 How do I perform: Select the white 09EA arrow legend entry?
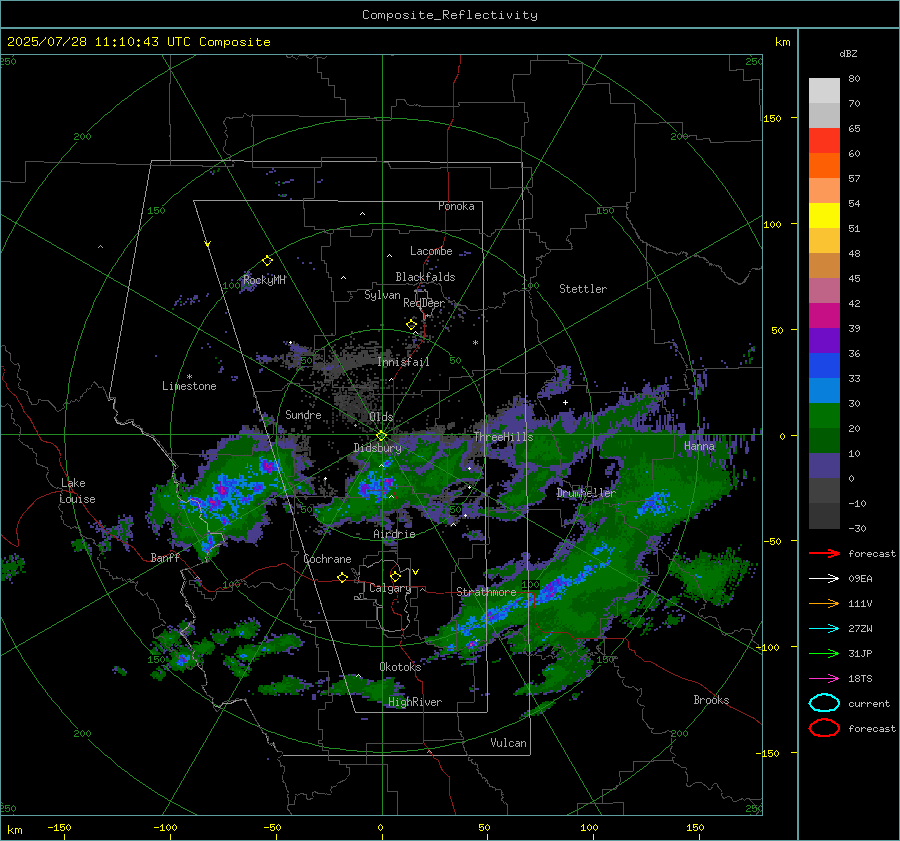tap(824, 579)
